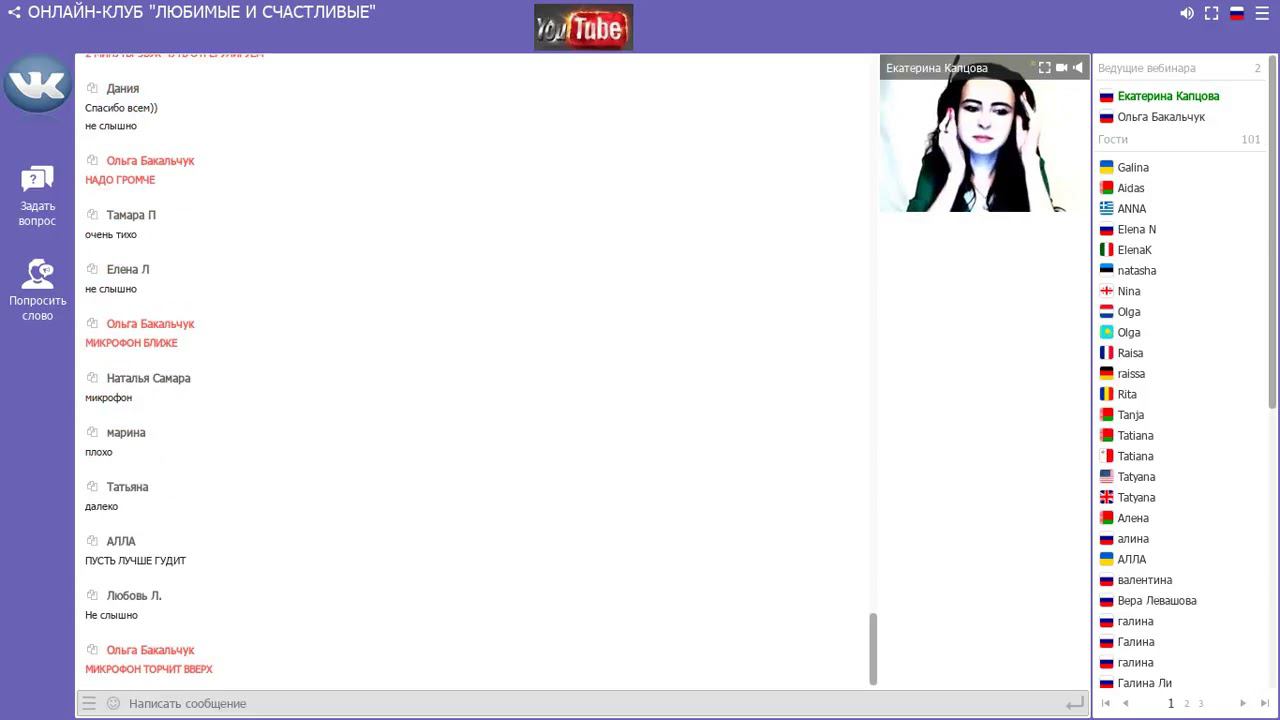Viewport: 1280px width, 720px height.
Task: Select guest Nina in the list
Action: (x=1129, y=291)
